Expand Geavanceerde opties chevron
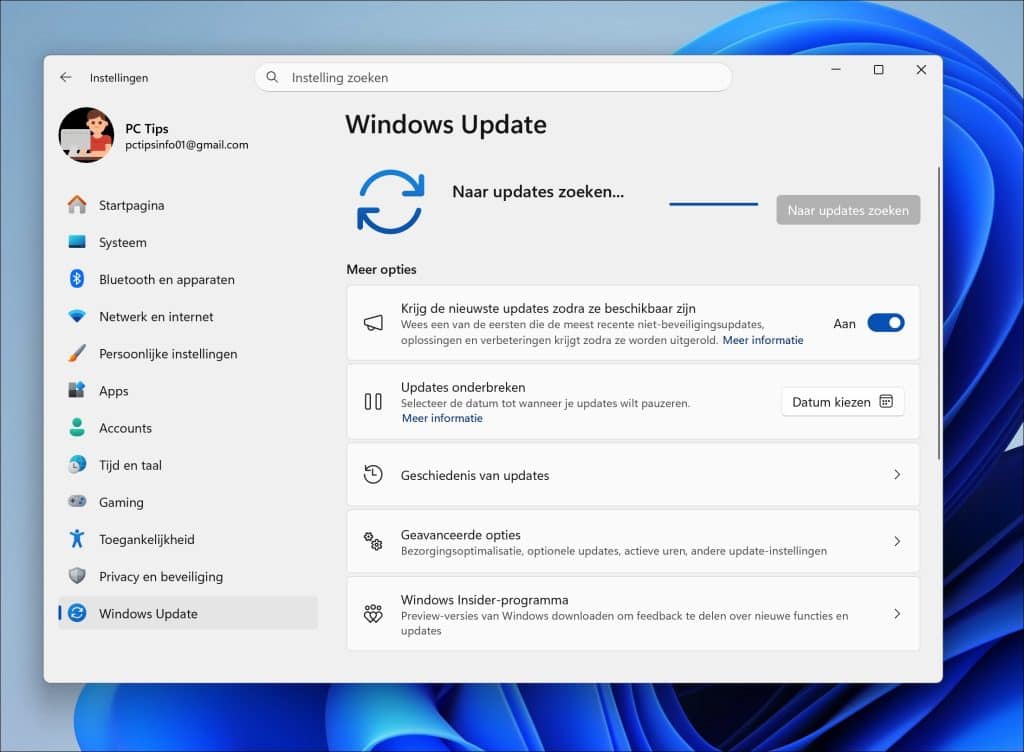This screenshot has height=752, width=1024. coord(897,541)
